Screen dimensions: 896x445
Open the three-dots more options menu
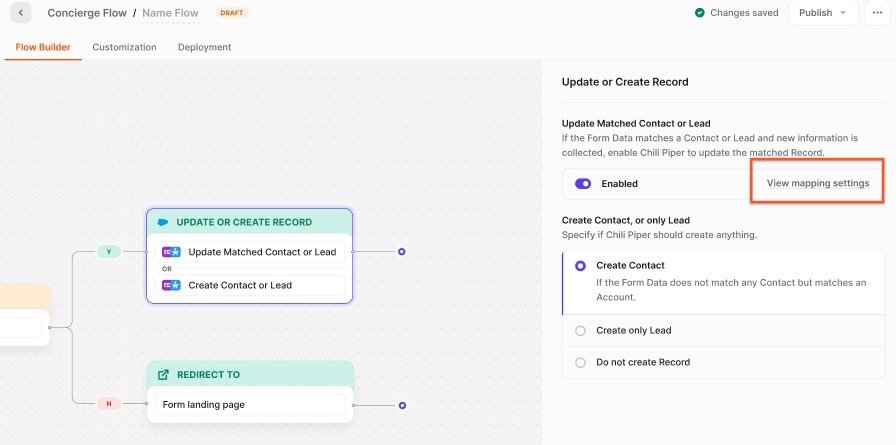[x=878, y=13]
